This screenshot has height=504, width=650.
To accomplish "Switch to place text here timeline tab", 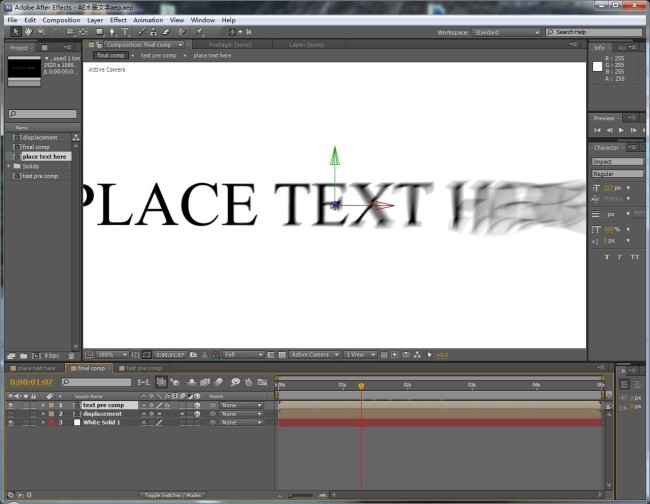I will click(36, 368).
